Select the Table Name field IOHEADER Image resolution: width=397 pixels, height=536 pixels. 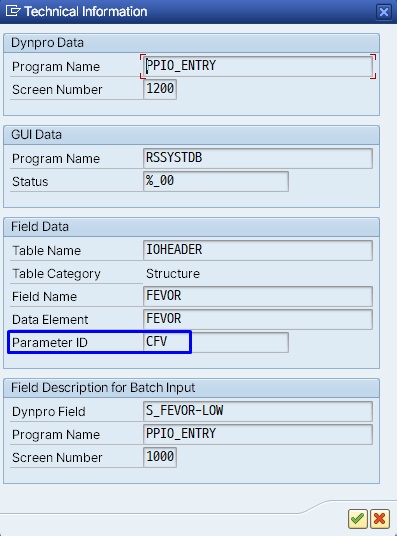point(258,250)
